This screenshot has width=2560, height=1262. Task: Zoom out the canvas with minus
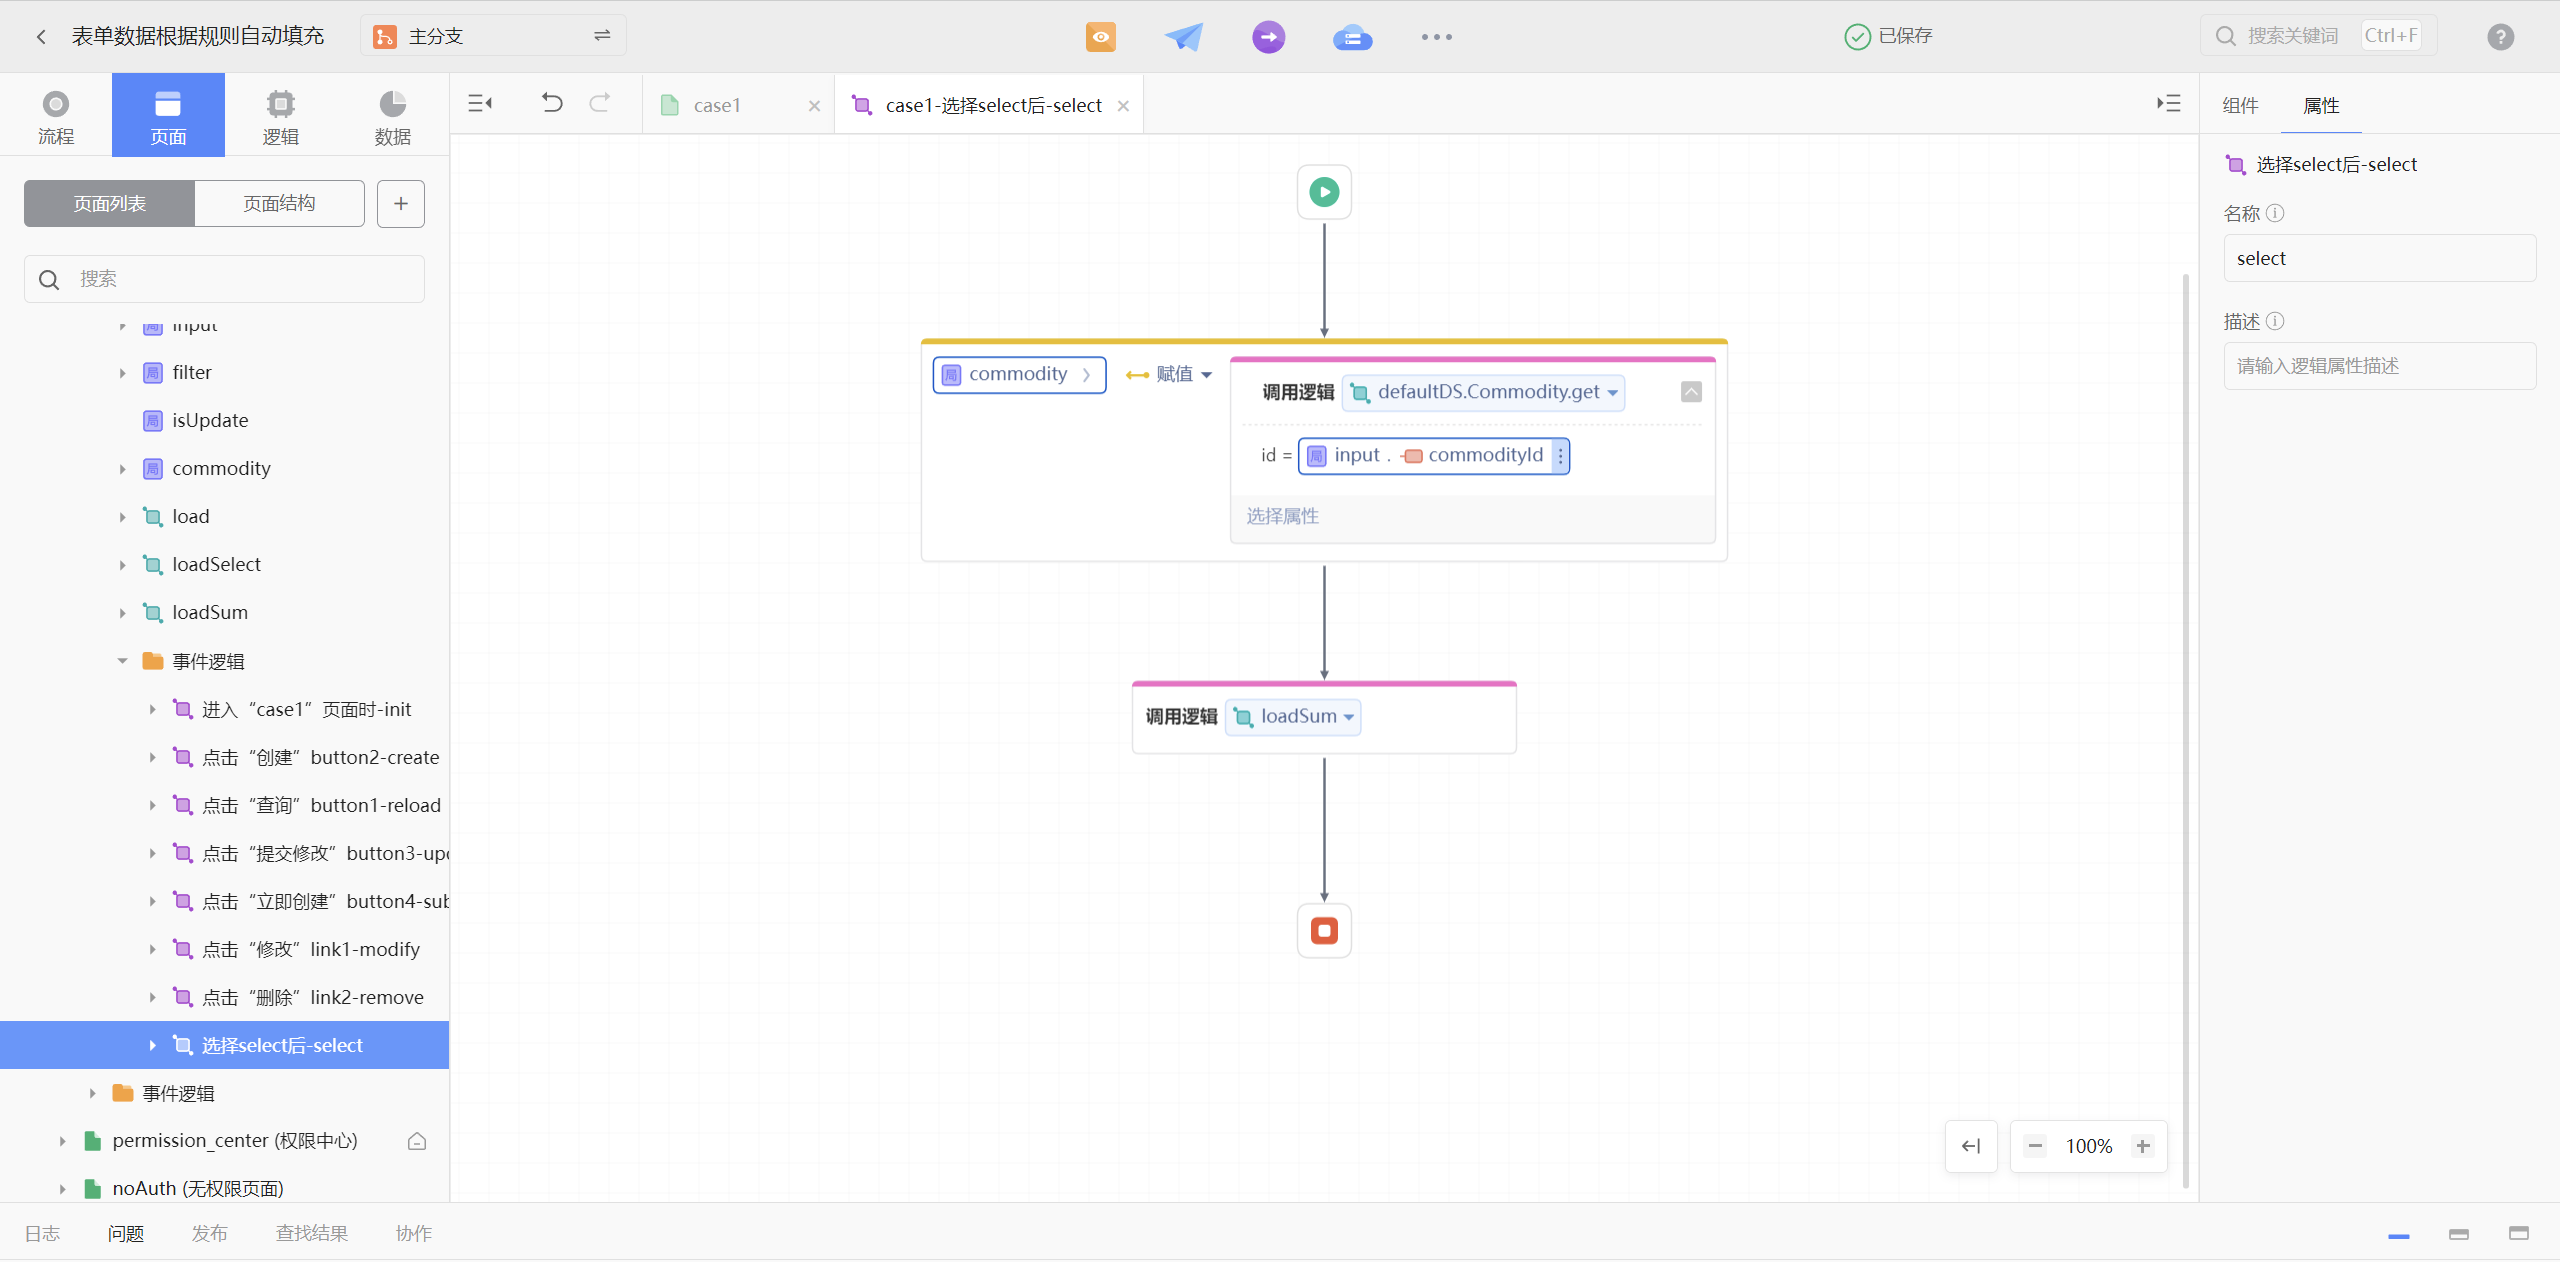tap(2035, 1146)
